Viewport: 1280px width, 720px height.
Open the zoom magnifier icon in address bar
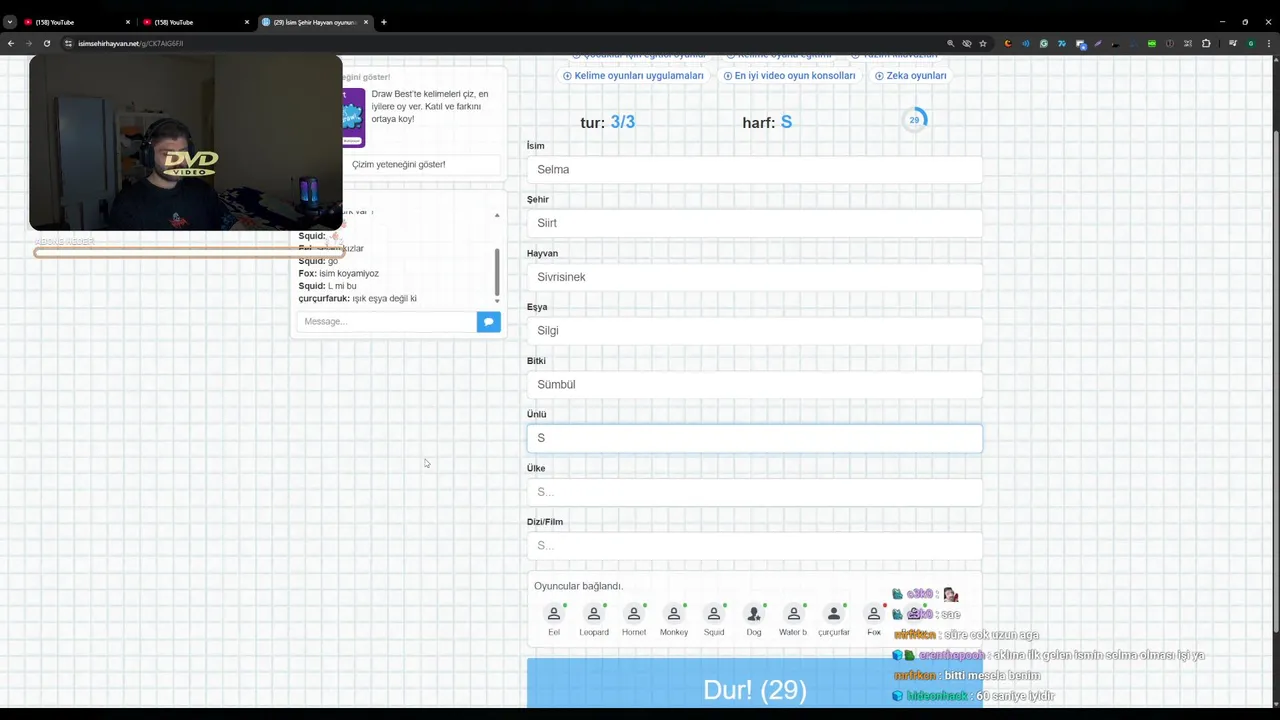click(x=950, y=43)
